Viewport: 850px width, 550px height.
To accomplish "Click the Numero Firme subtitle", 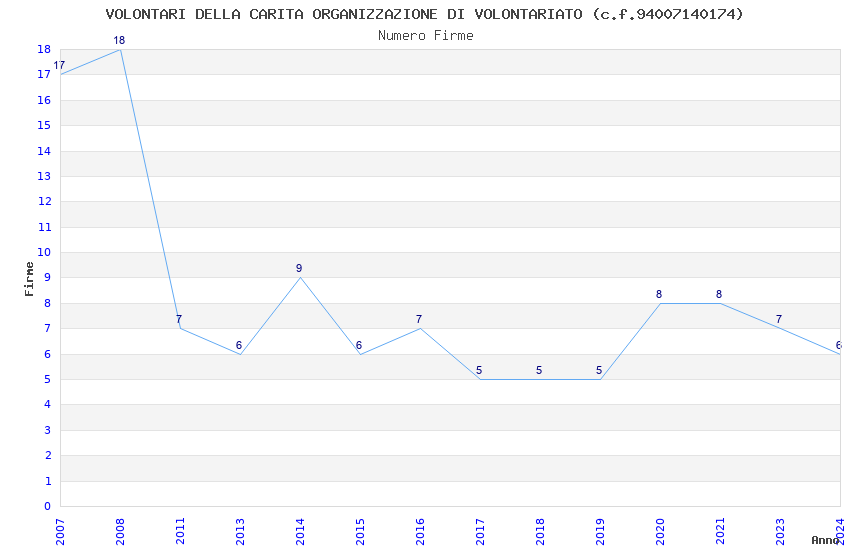I will coord(426,36).
